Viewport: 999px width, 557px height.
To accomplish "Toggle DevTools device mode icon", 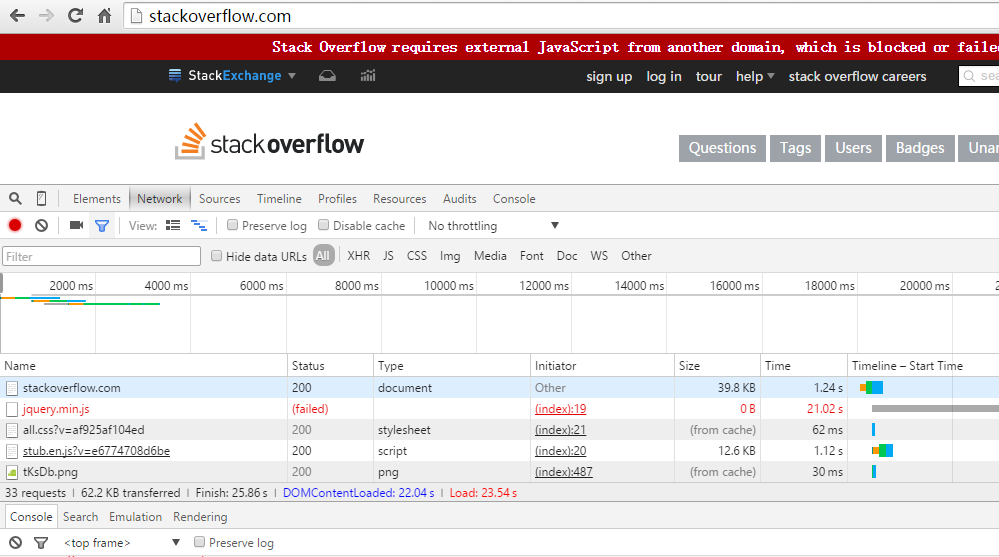I will (x=41, y=199).
